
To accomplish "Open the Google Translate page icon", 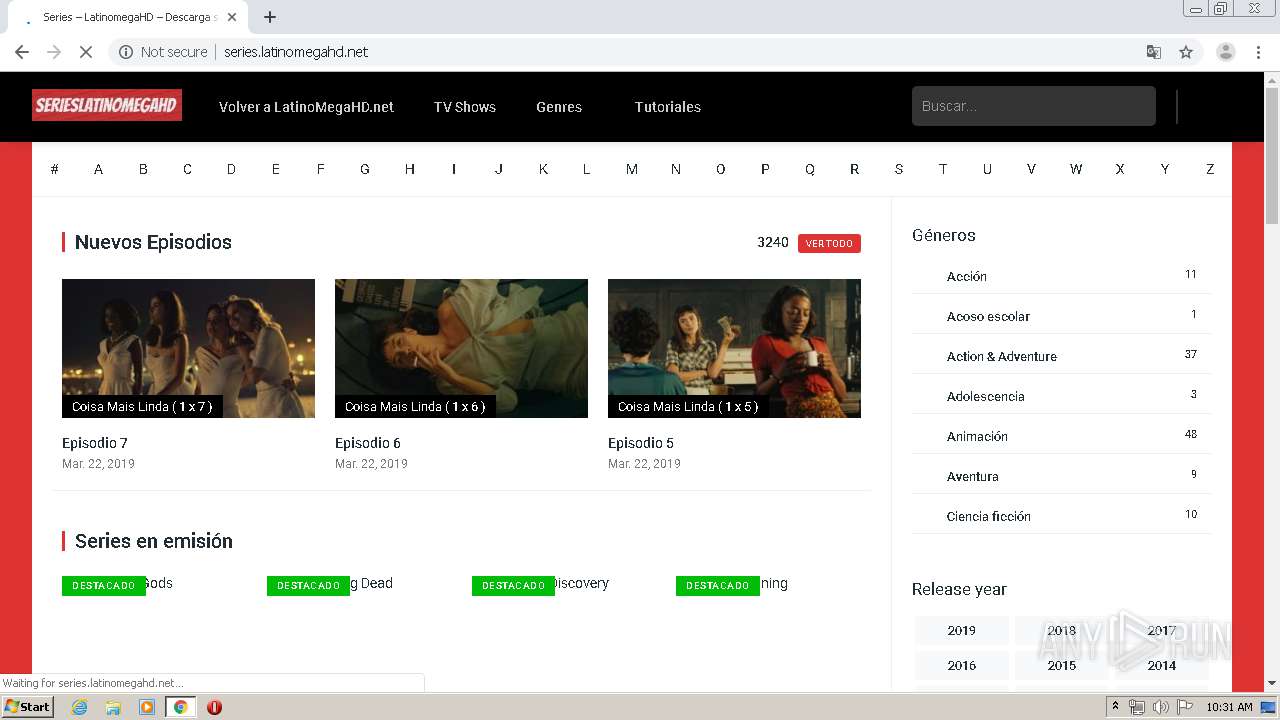I will [1153, 52].
